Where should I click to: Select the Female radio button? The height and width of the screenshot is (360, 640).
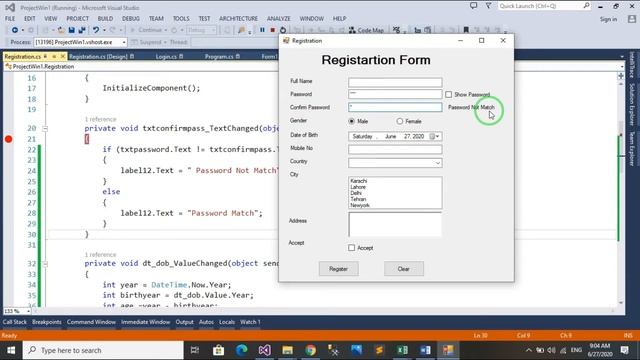[x=400, y=121]
